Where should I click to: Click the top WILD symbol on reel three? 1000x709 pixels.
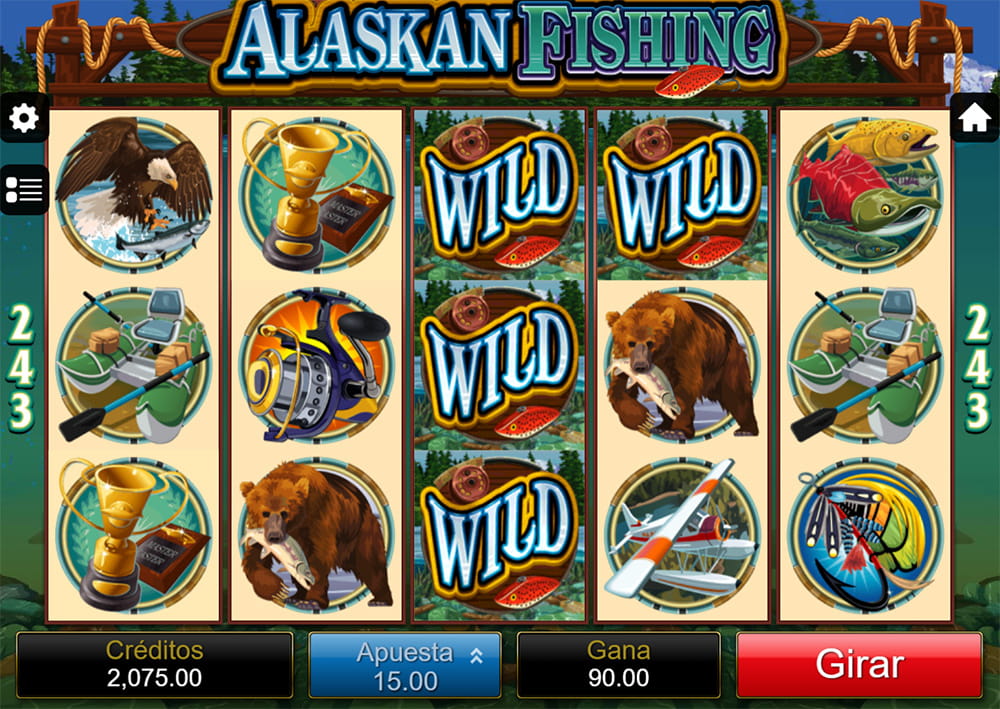coord(499,194)
